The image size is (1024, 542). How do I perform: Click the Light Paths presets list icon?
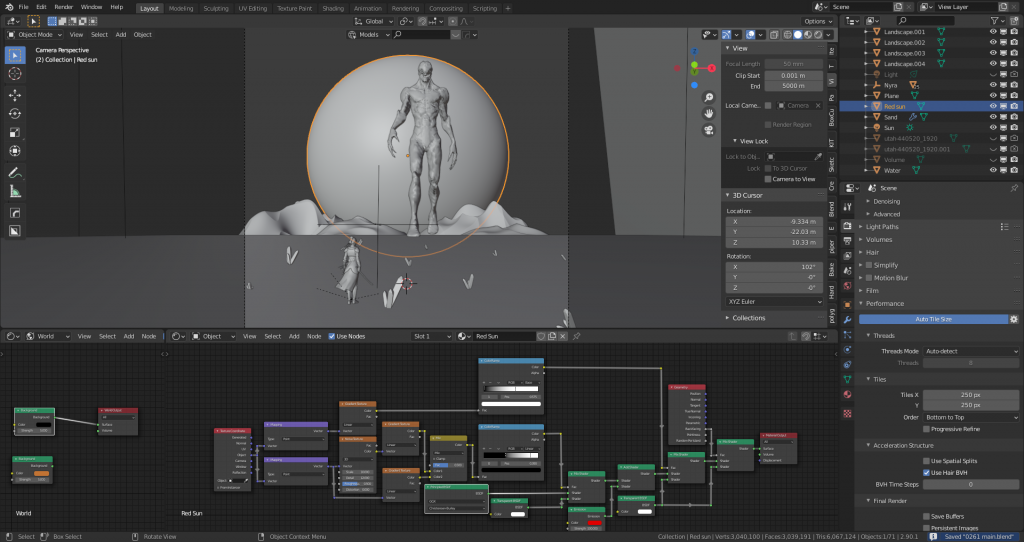point(1004,227)
